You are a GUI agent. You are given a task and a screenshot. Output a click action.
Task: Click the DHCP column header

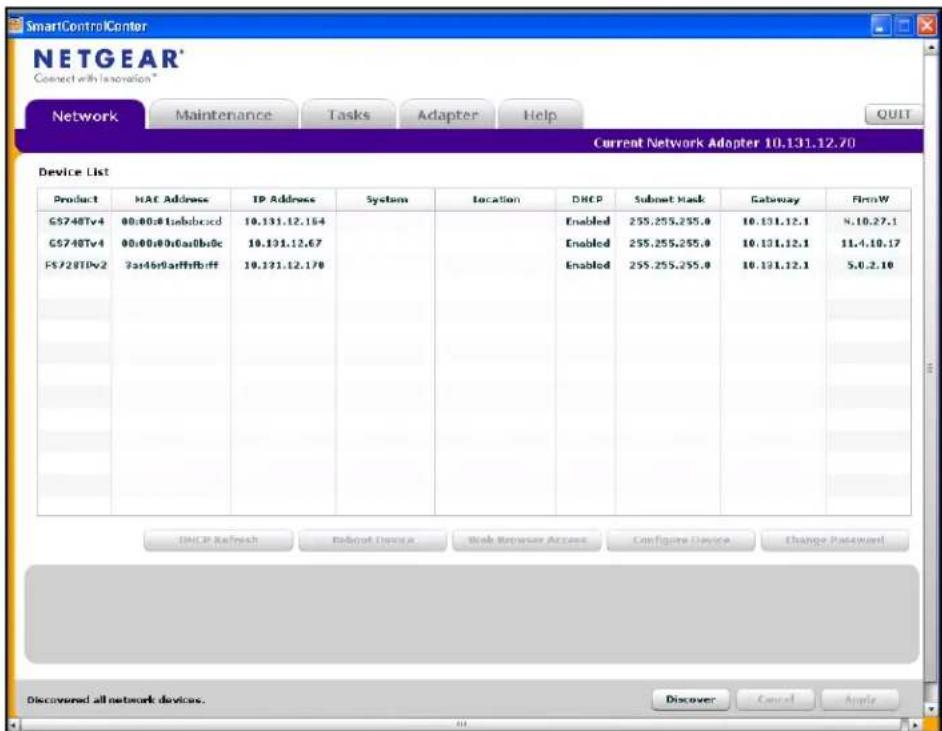click(586, 199)
